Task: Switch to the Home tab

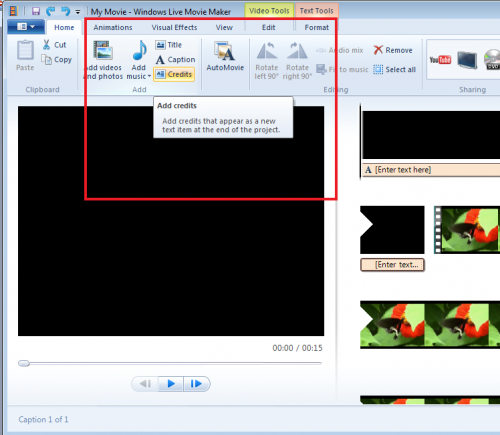Action: click(x=64, y=27)
